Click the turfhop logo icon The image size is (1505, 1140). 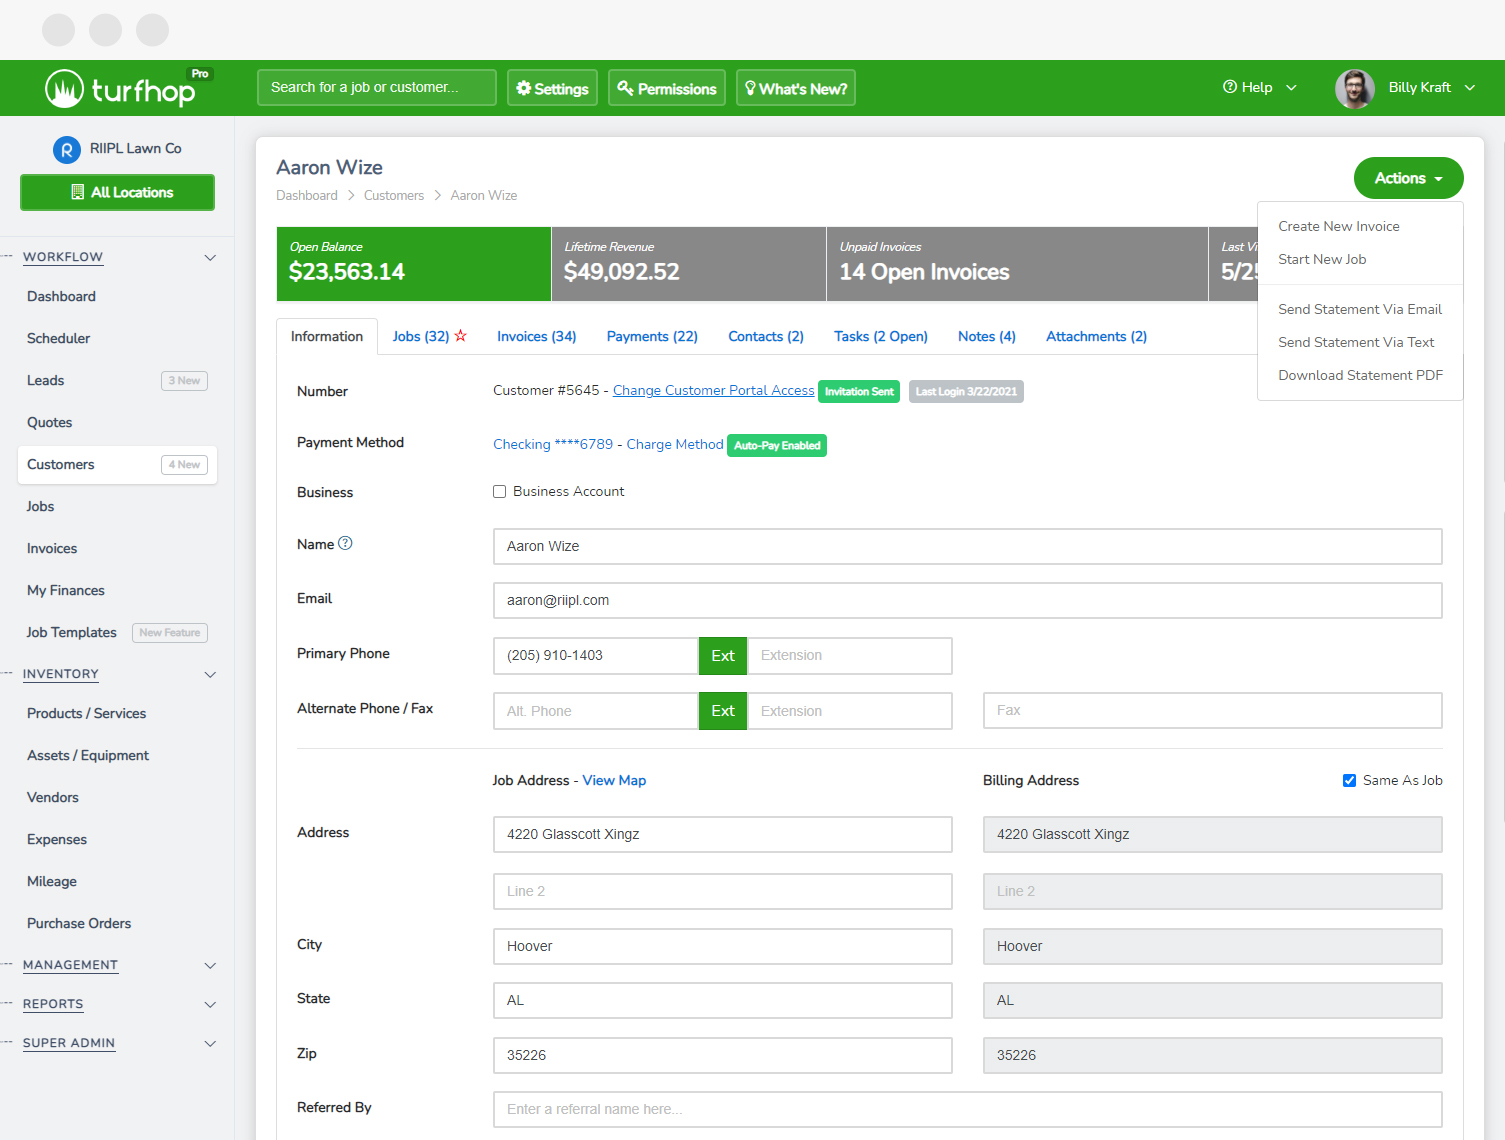(64, 89)
